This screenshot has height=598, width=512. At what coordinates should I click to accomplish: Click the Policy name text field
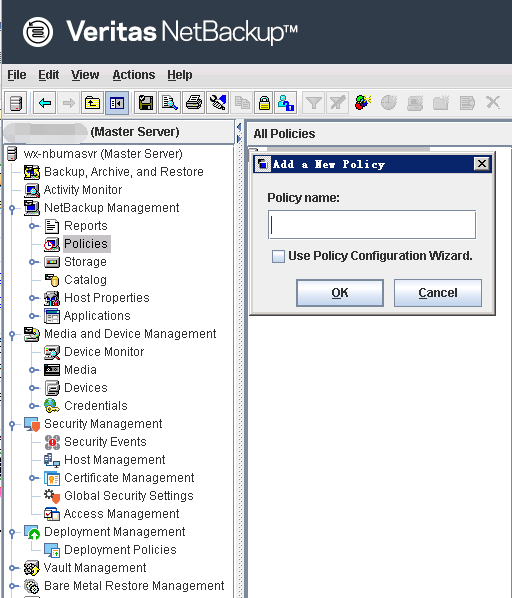372,225
